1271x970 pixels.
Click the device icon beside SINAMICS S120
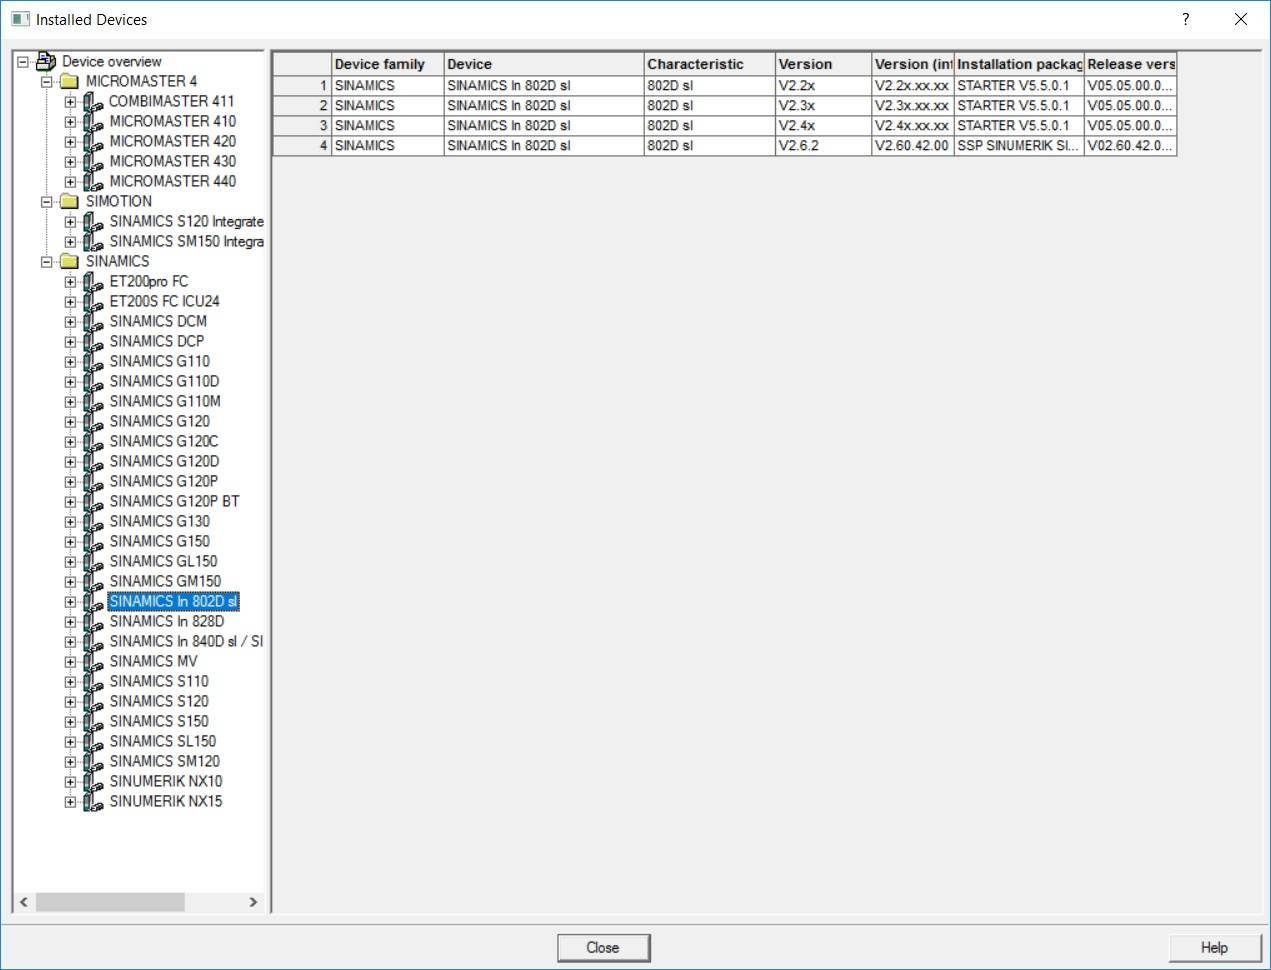(x=93, y=702)
